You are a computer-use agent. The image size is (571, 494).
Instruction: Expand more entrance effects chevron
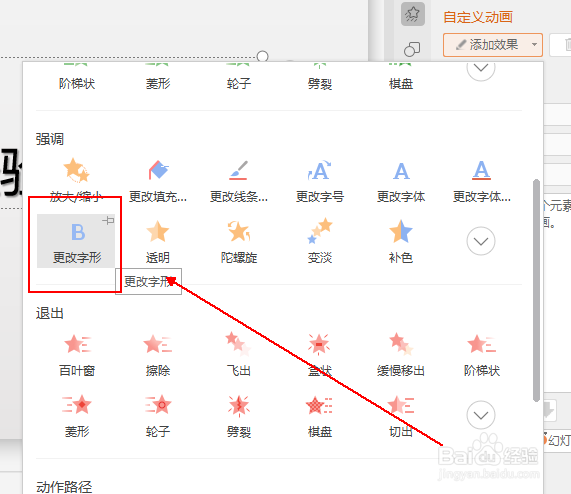point(481,68)
